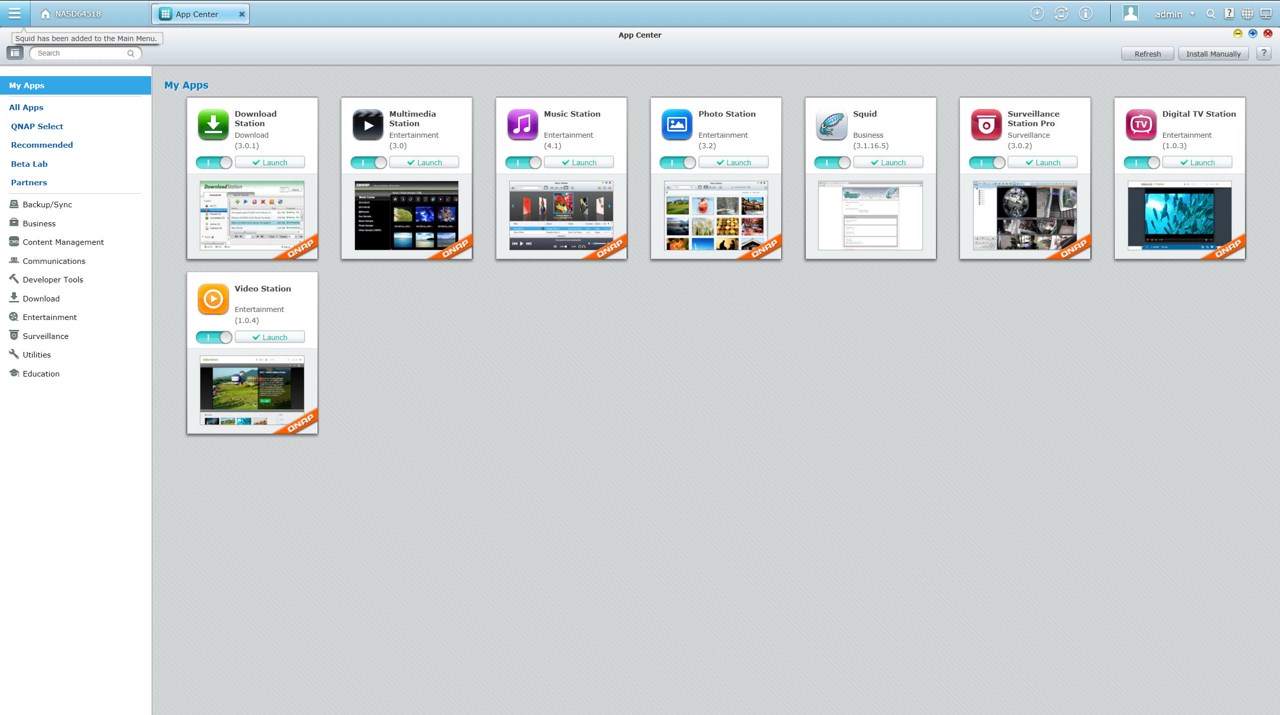The image size is (1280, 715).
Task: Open the Photo Station preview thumbnail
Action: tap(716, 216)
